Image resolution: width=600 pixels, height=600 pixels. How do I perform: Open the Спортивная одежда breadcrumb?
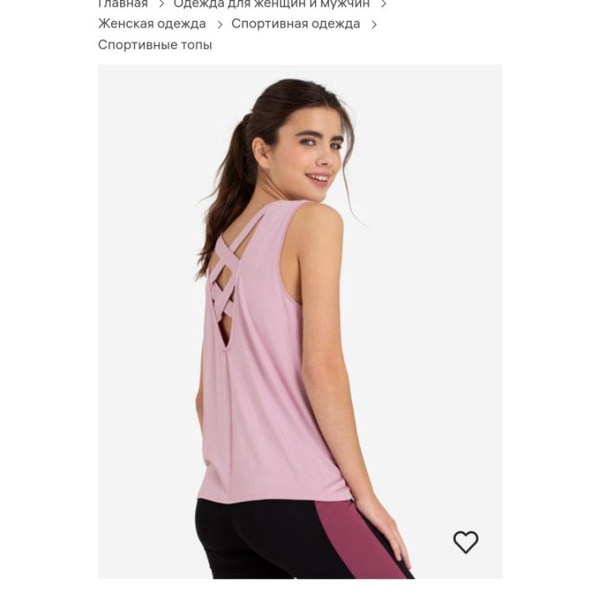[295, 24]
